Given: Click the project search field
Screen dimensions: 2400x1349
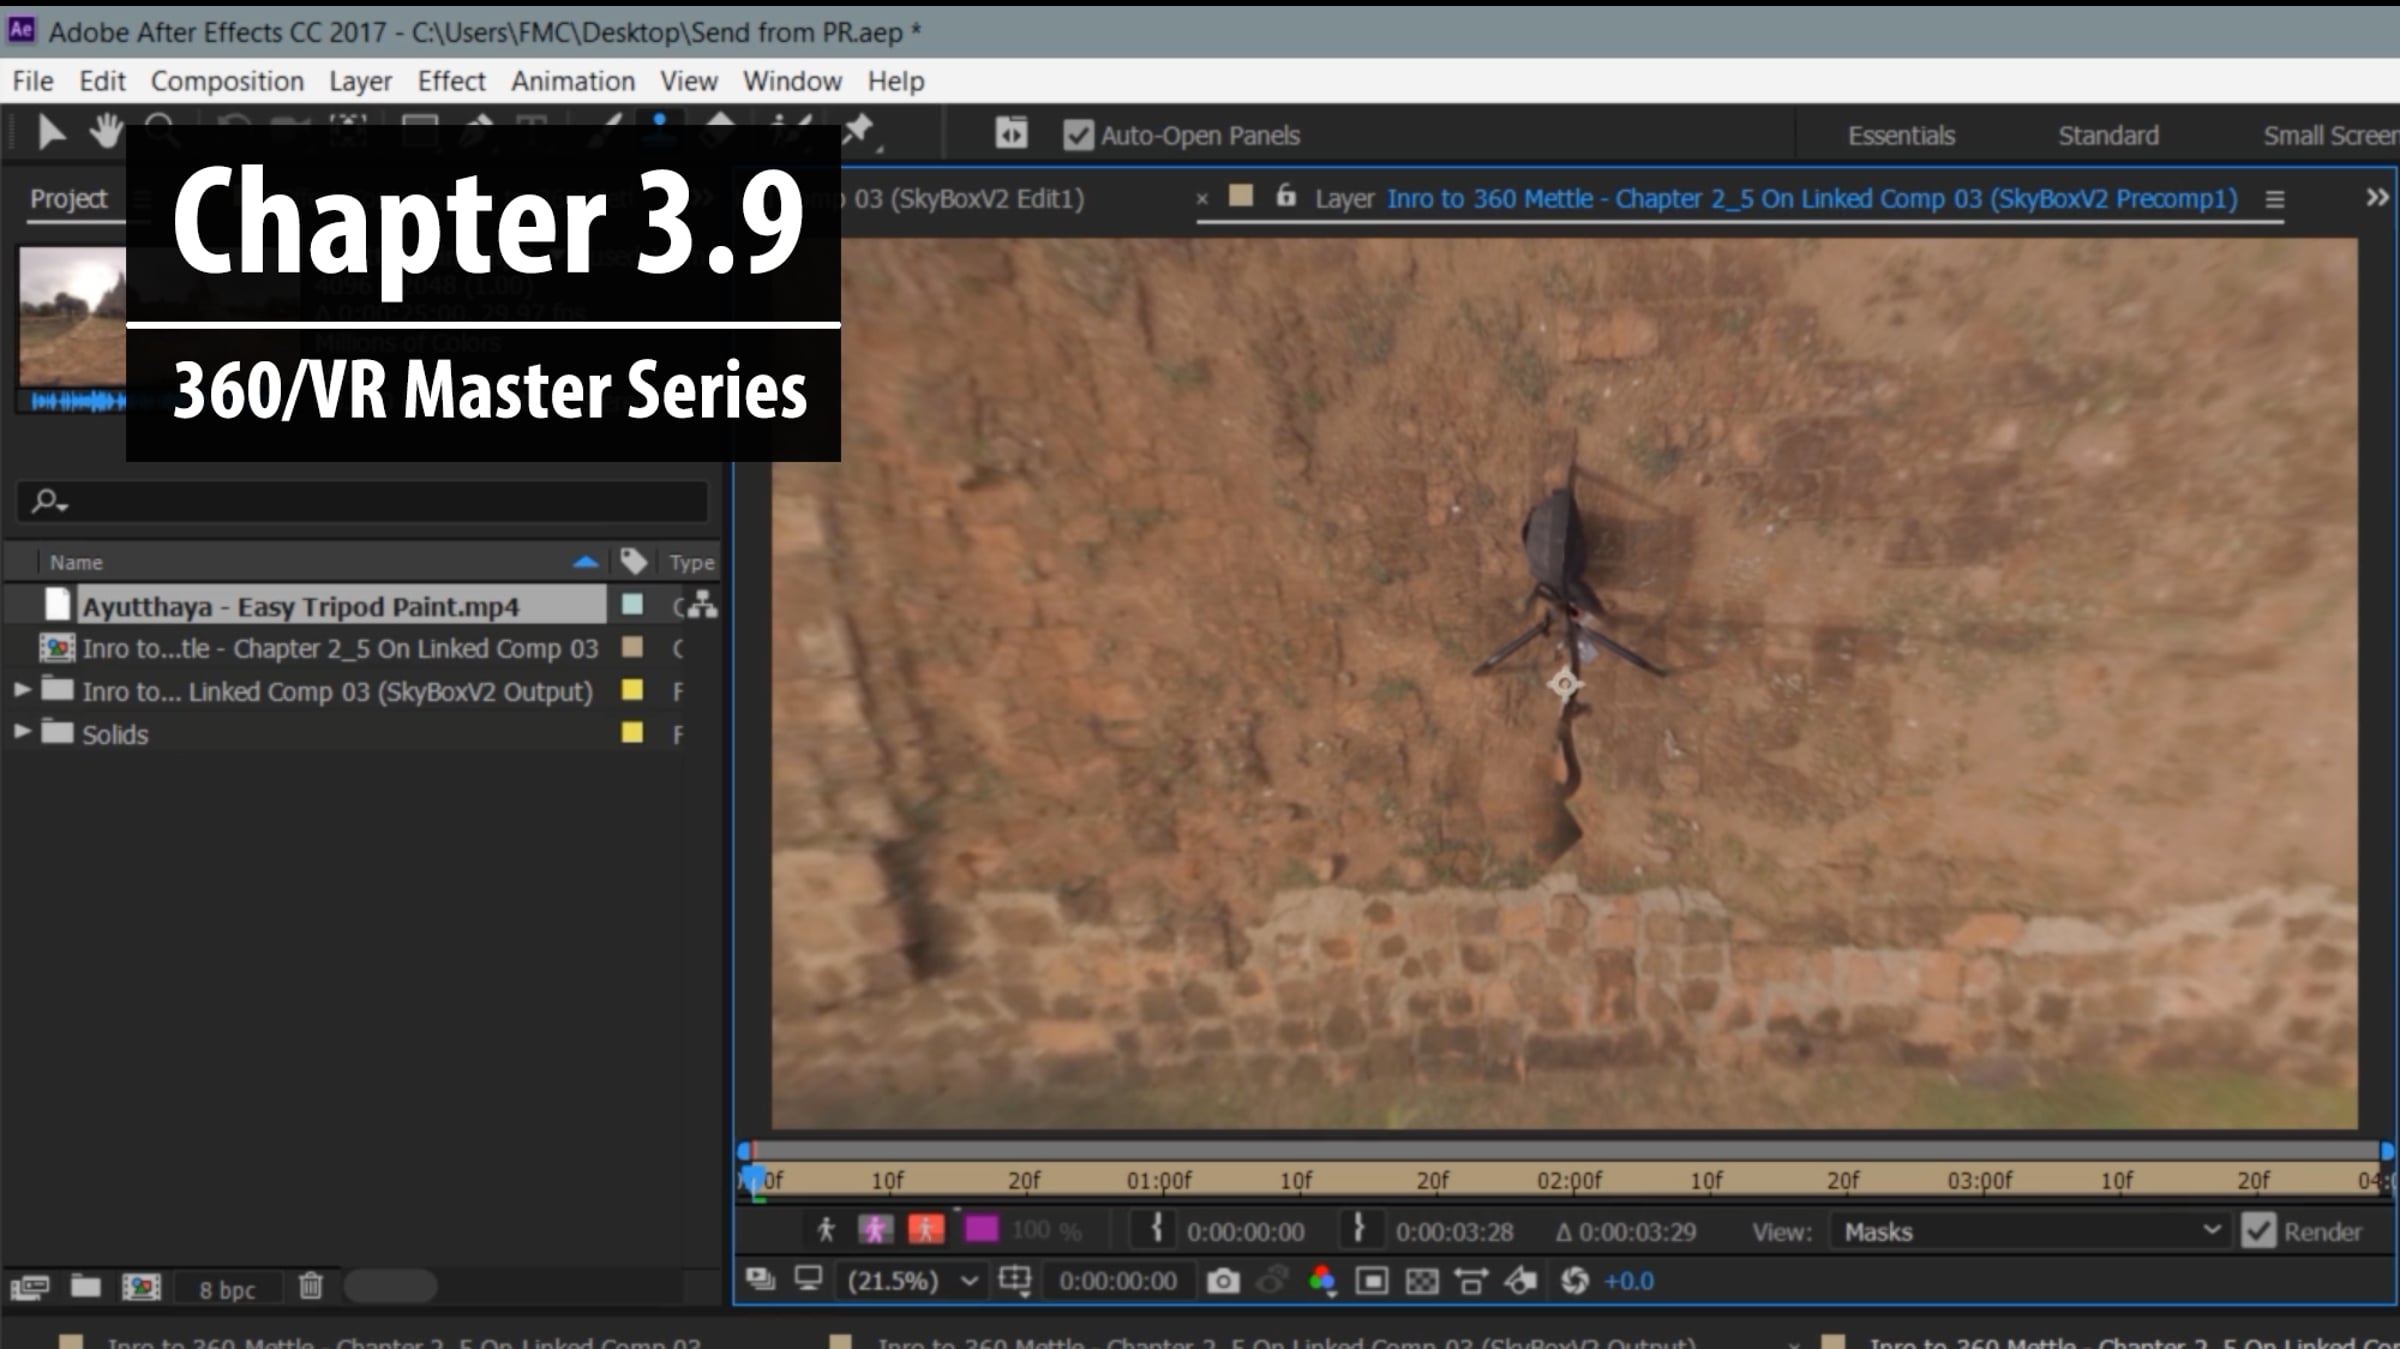Looking at the screenshot, I should tap(362, 500).
